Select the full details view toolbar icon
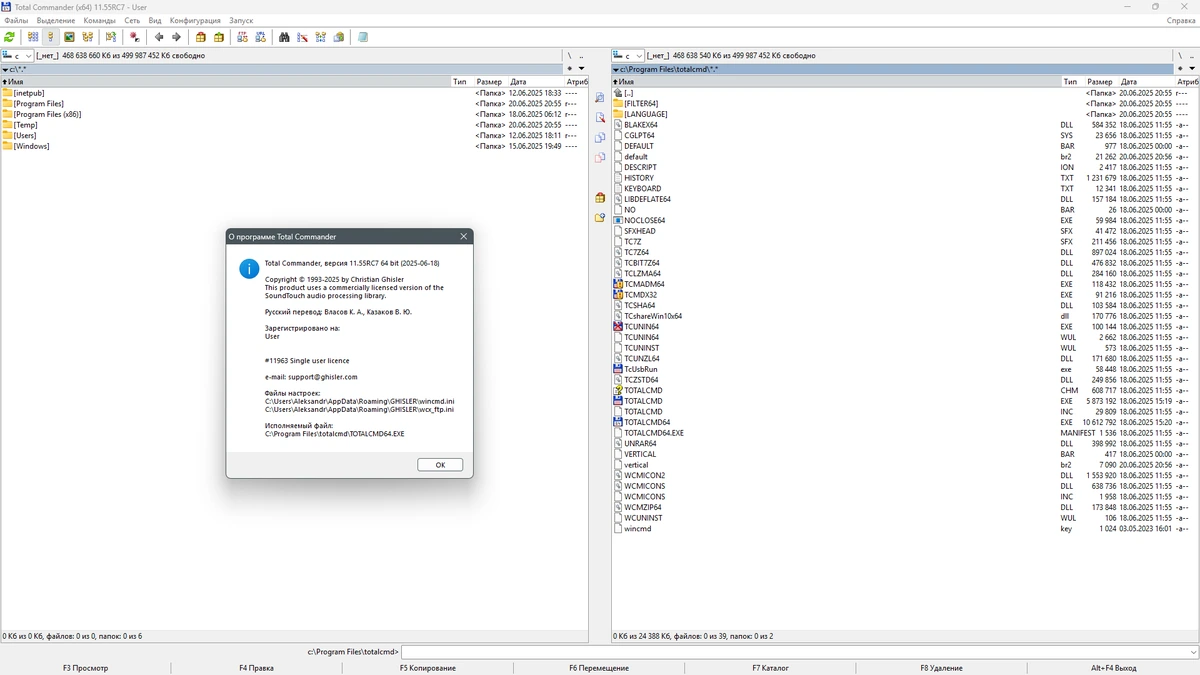The width and height of the screenshot is (1200, 675). [x=50, y=37]
